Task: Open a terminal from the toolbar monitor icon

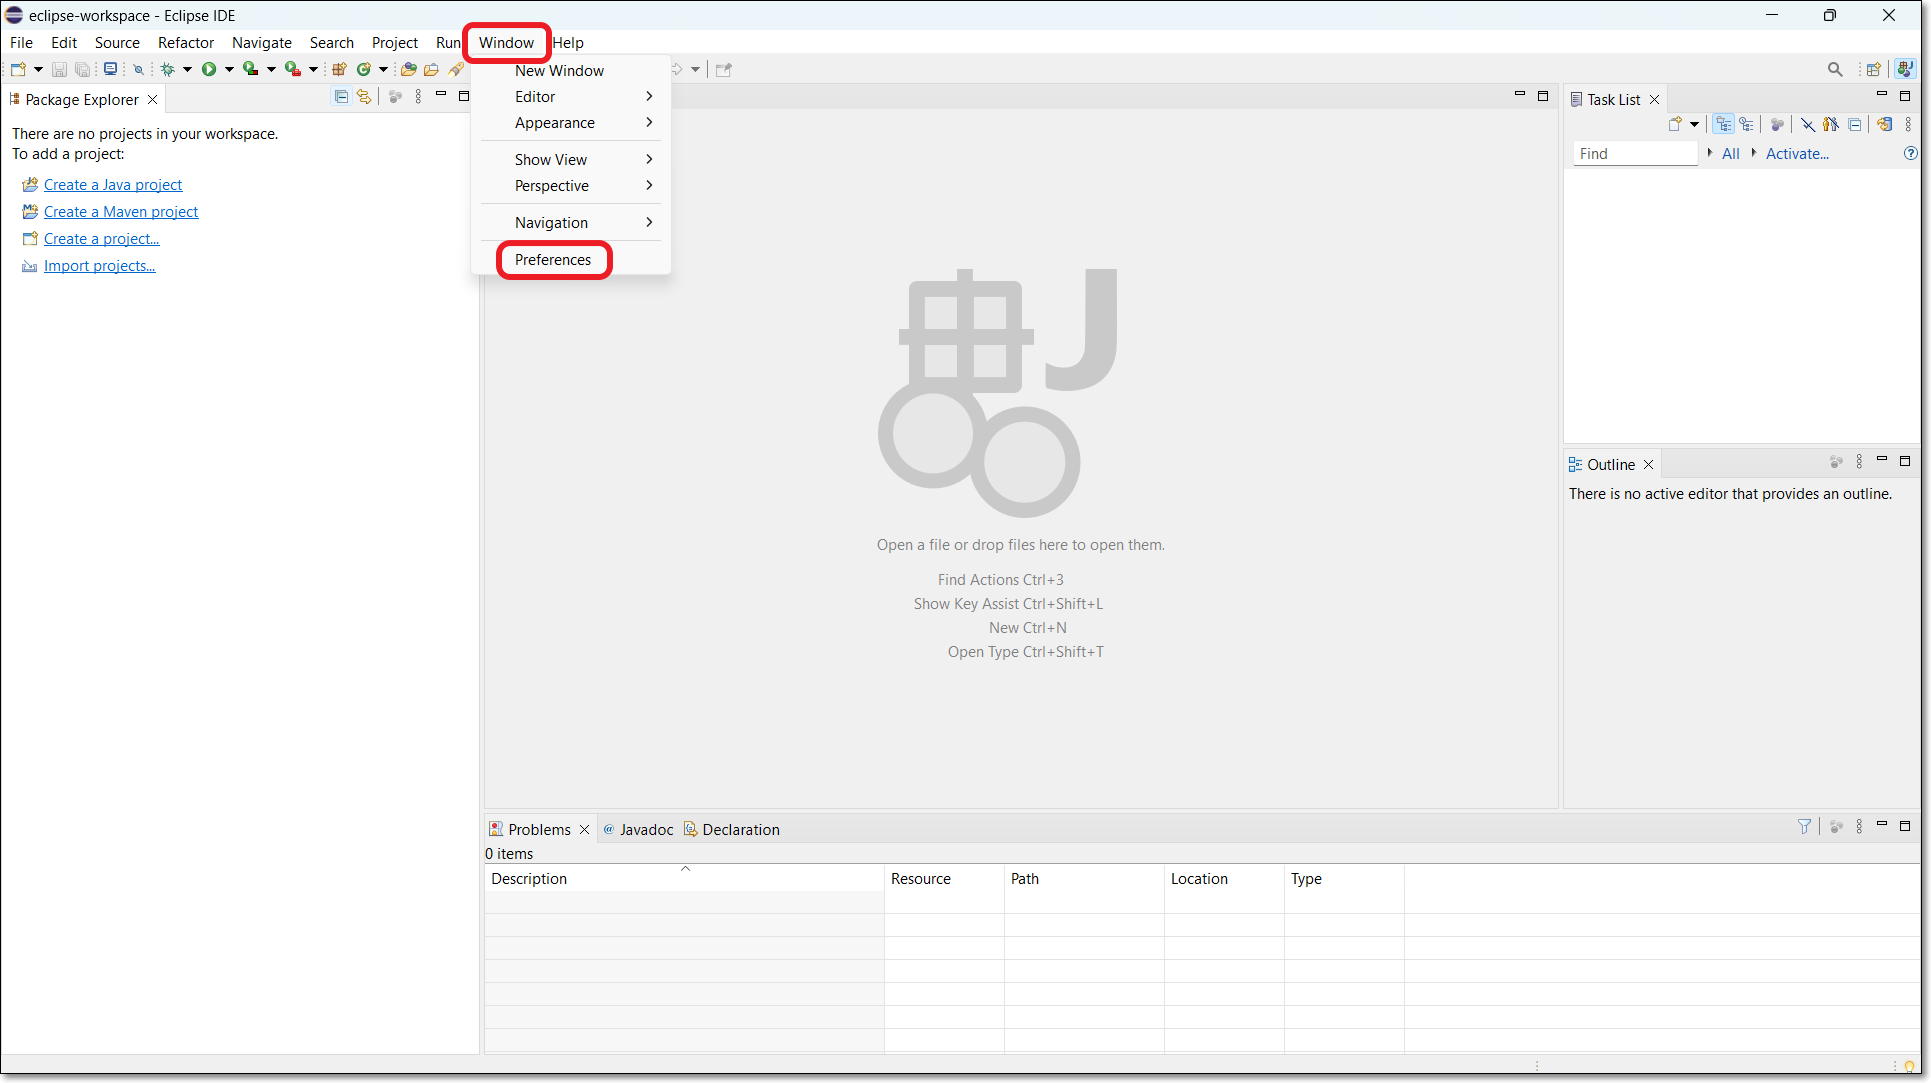Action: point(110,69)
